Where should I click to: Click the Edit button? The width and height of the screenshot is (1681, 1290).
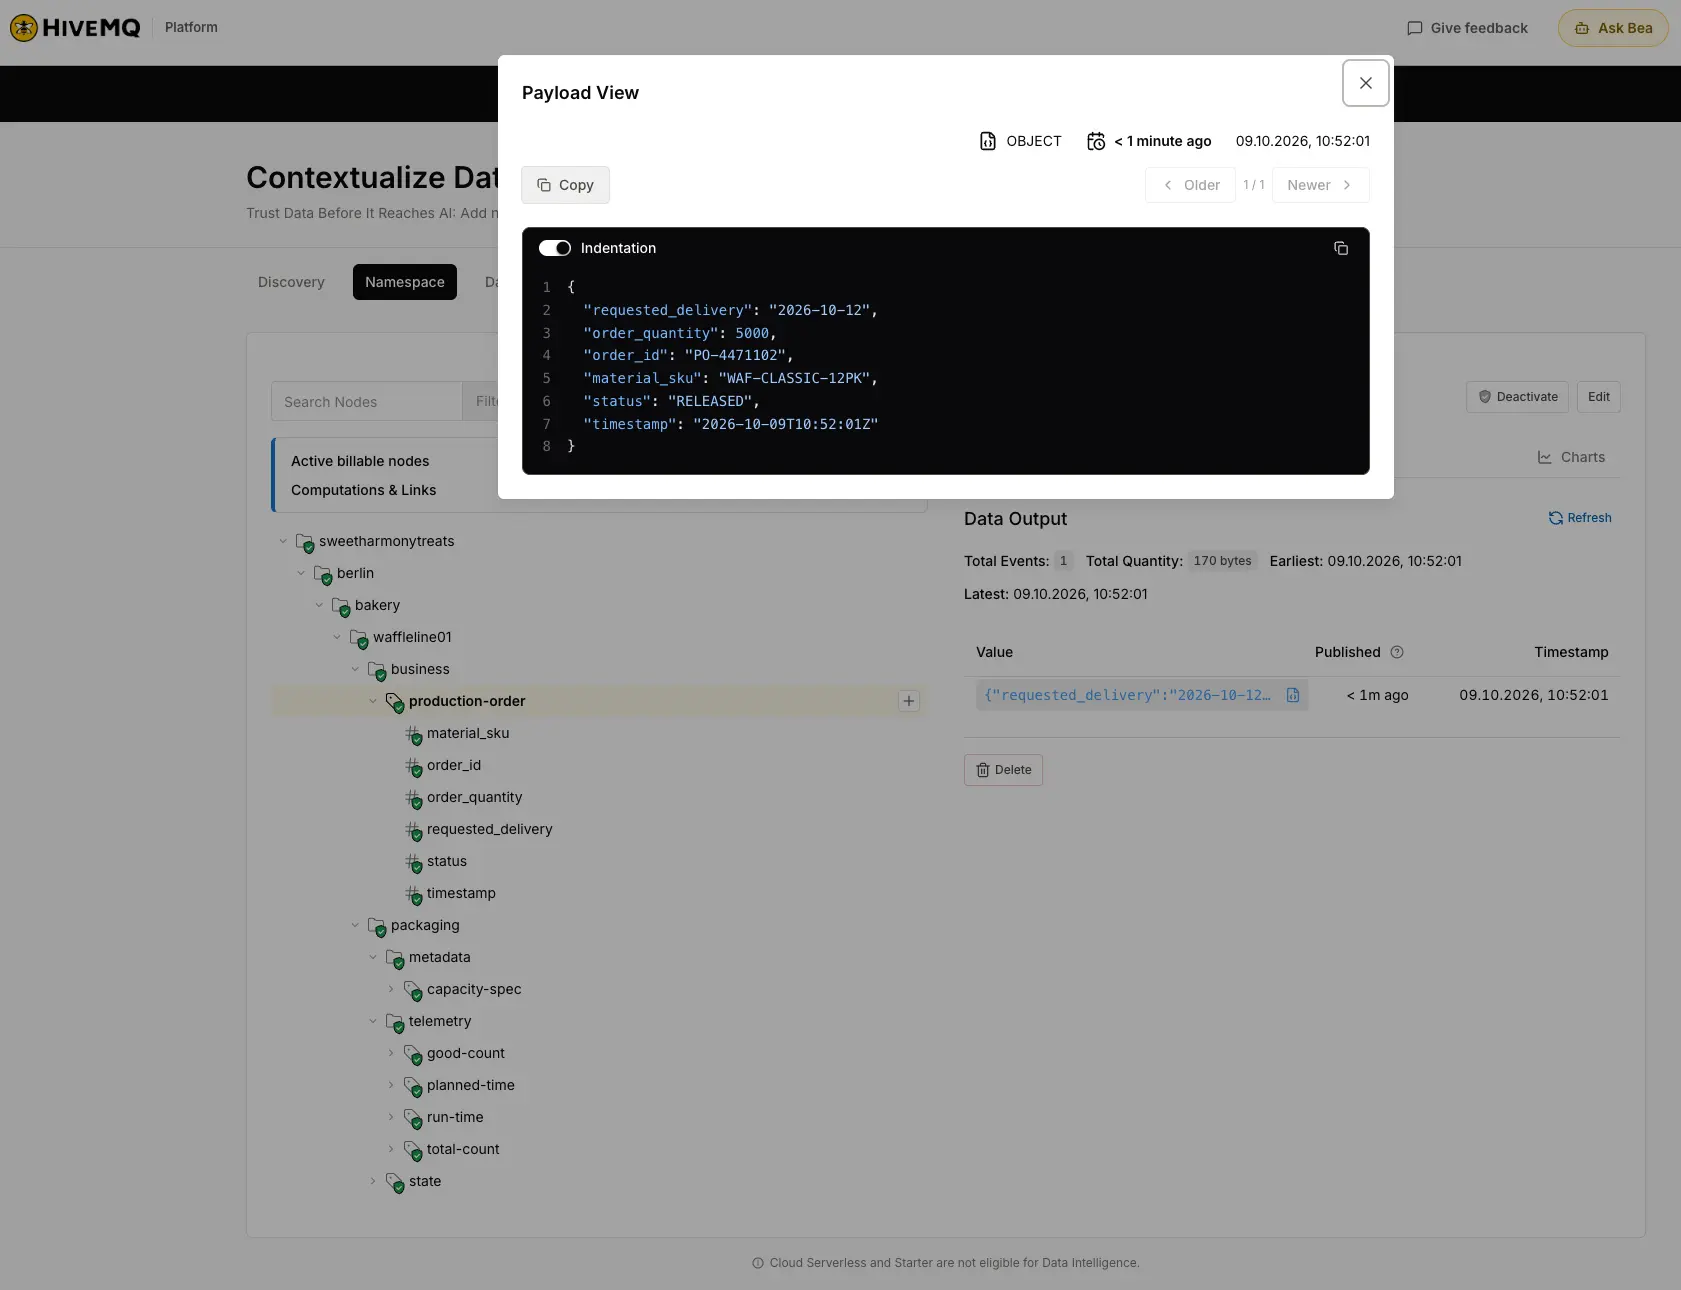[x=1599, y=397]
